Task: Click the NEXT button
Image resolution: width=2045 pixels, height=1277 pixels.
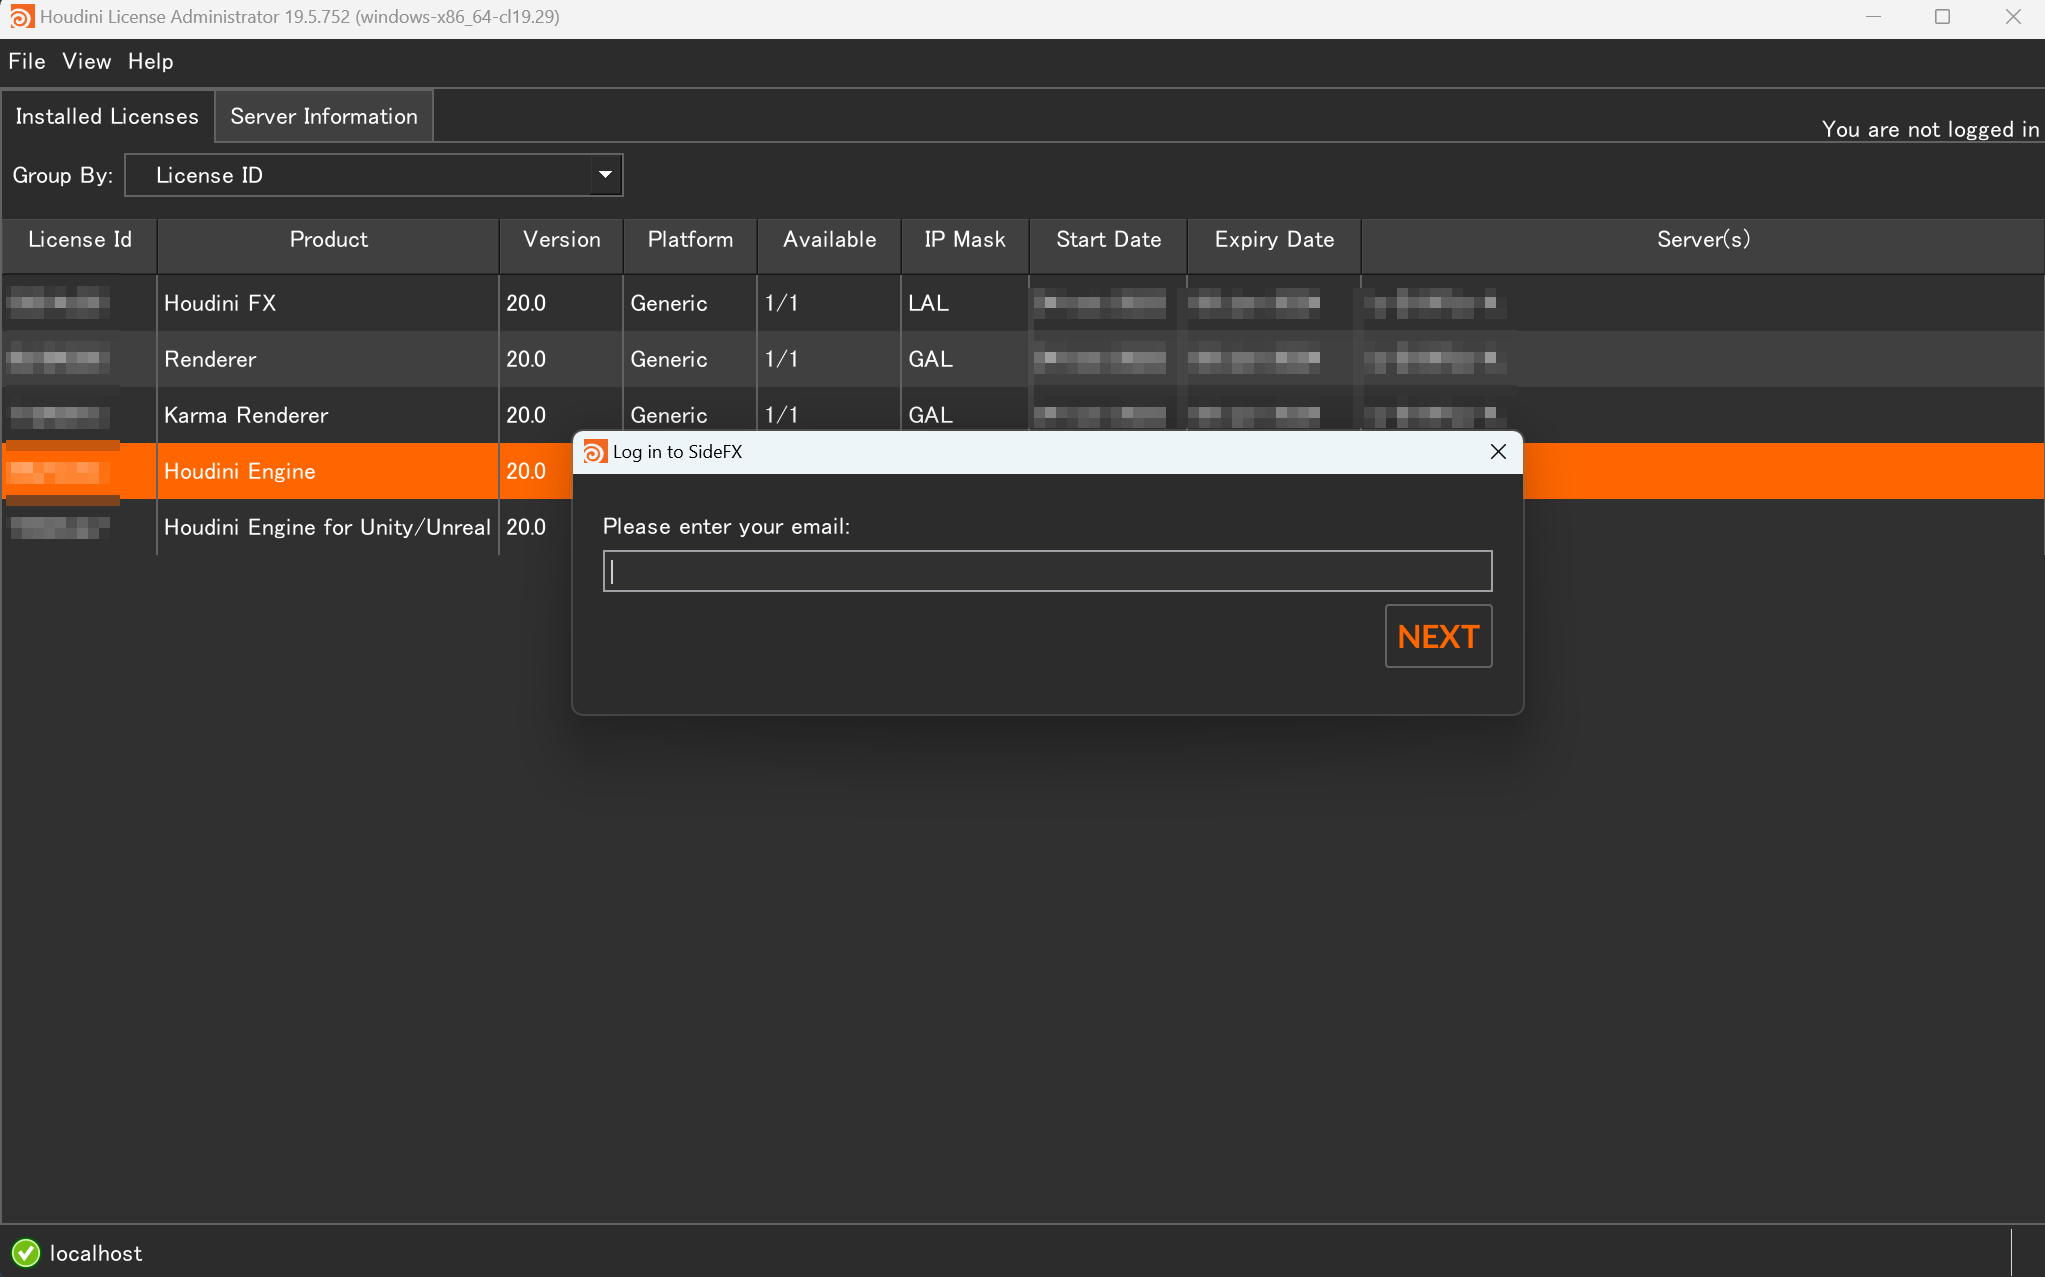Action: (1437, 636)
